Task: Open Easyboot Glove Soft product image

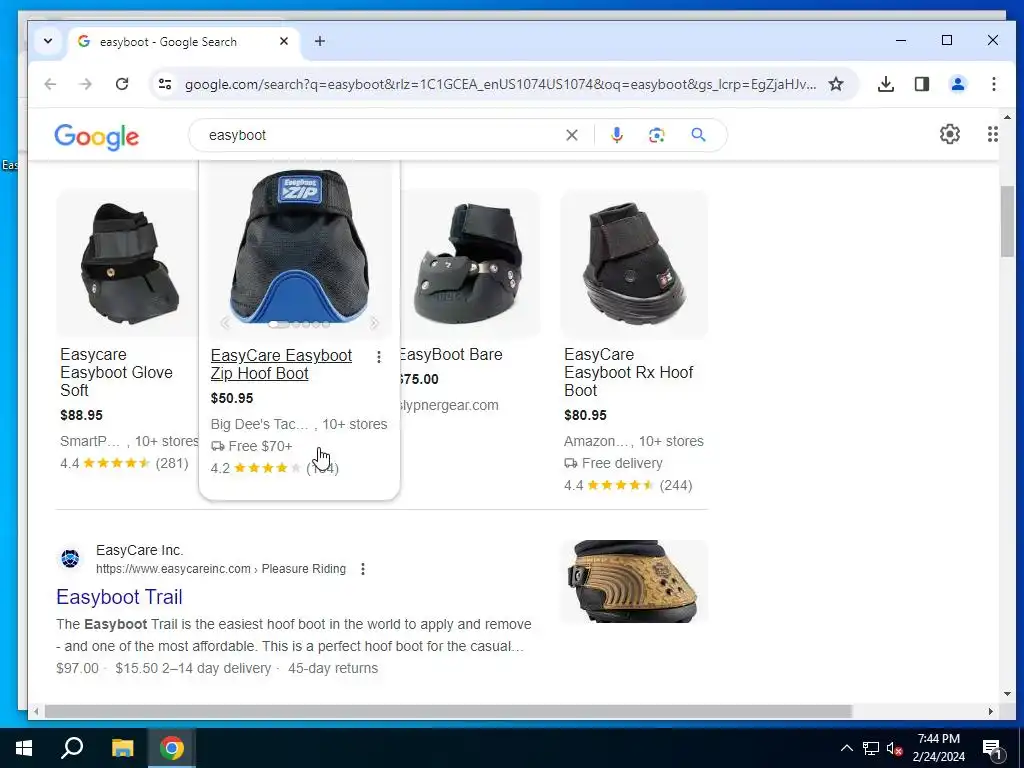Action: tap(127, 263)
